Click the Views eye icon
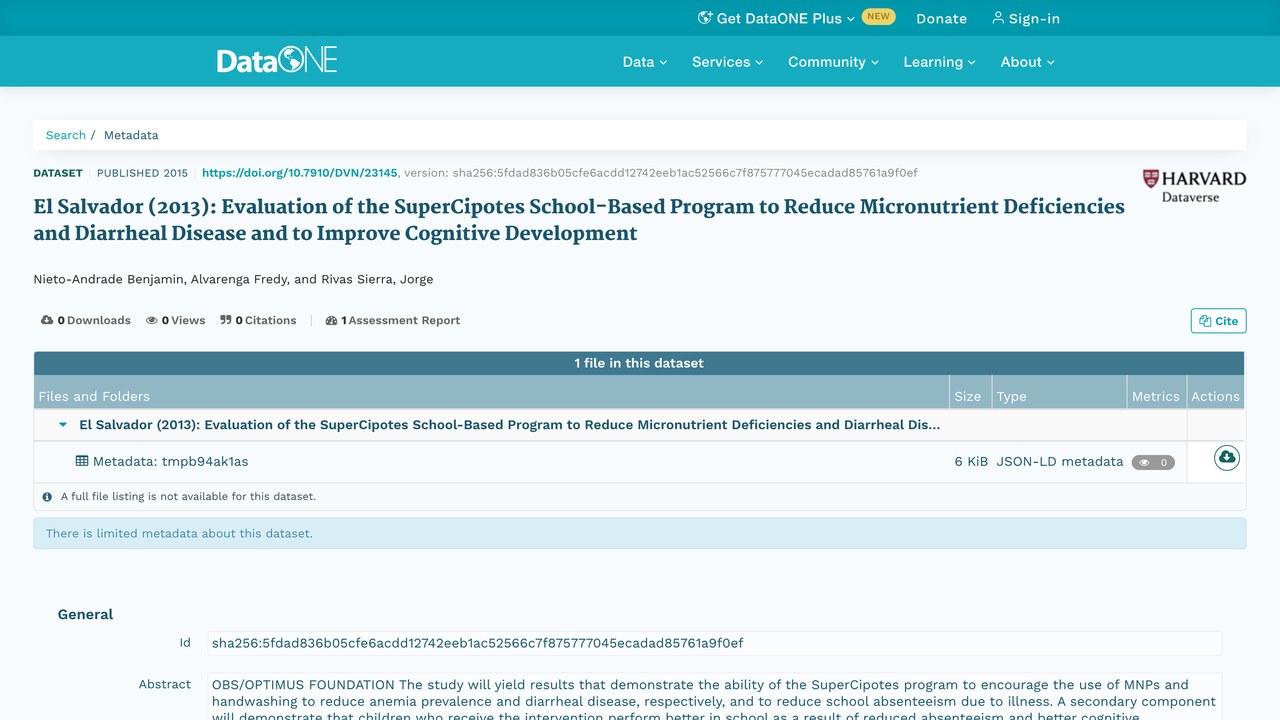The image size is (1280, 720). 152,321
